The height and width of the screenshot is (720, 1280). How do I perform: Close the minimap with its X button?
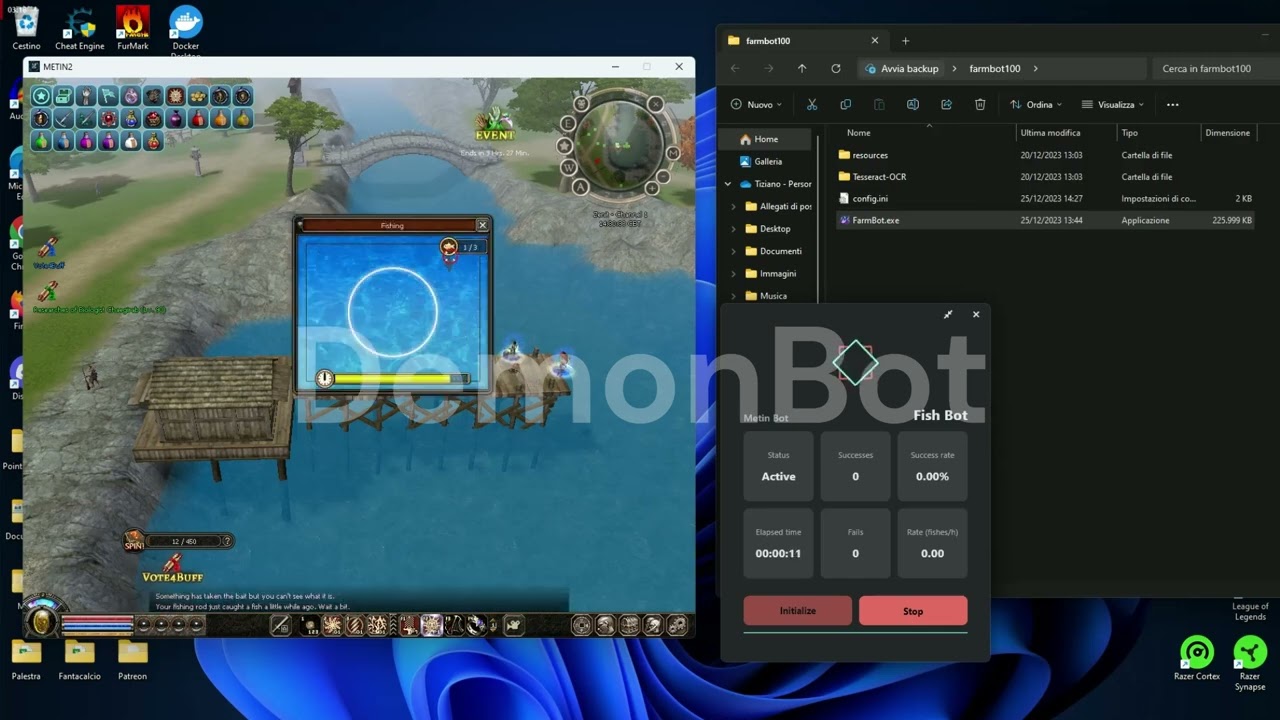[656, 104]
